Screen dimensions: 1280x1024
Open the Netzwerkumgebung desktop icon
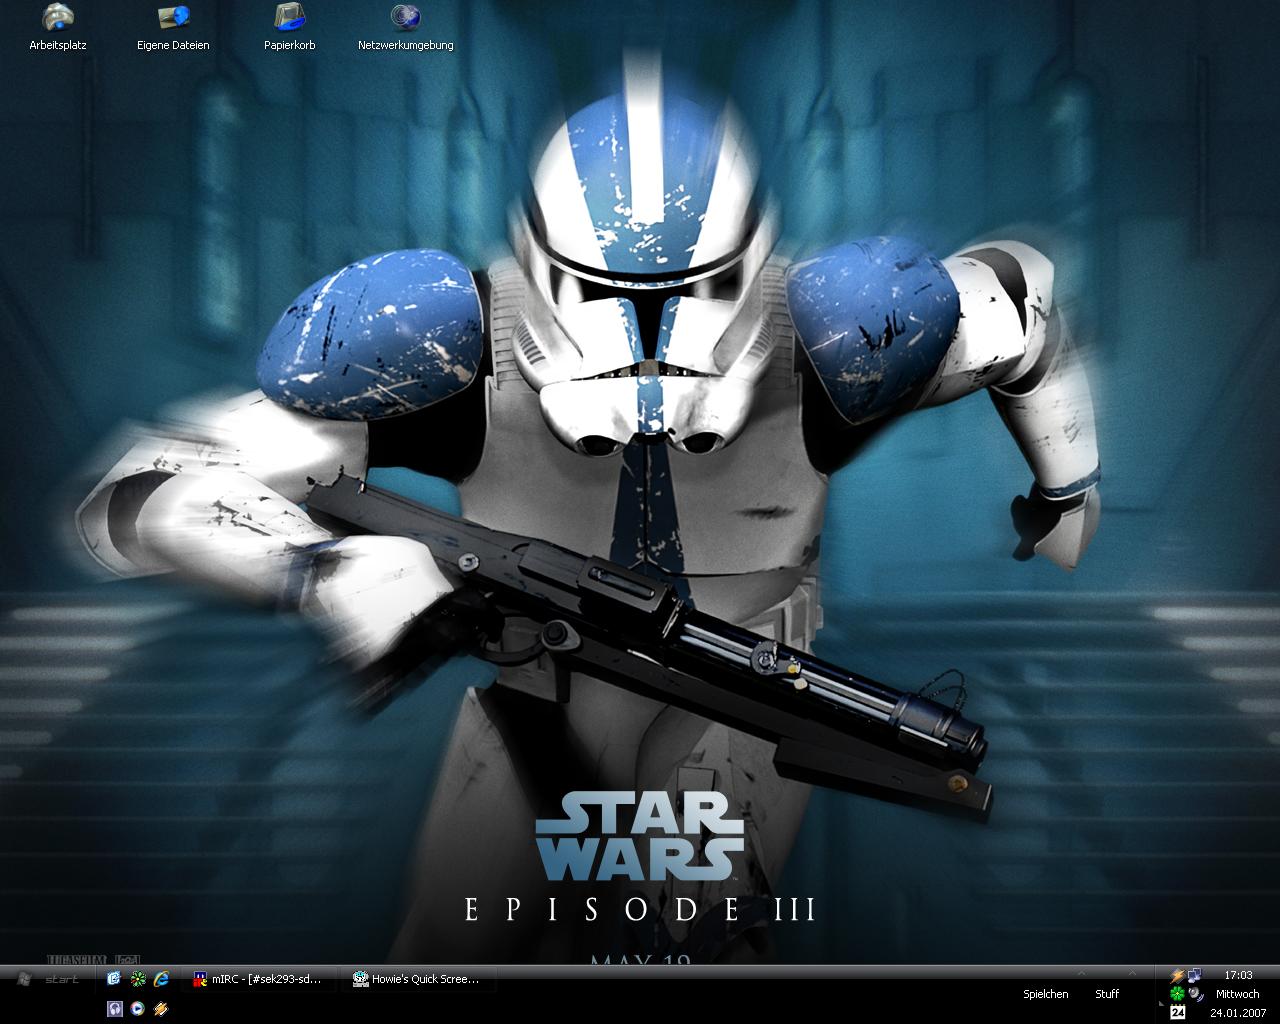[406, 27]
